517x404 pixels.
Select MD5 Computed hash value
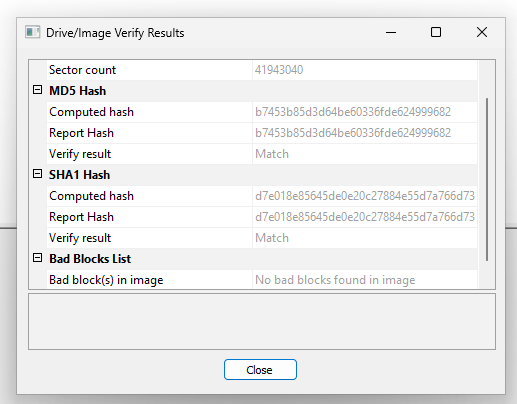[353, 112]
